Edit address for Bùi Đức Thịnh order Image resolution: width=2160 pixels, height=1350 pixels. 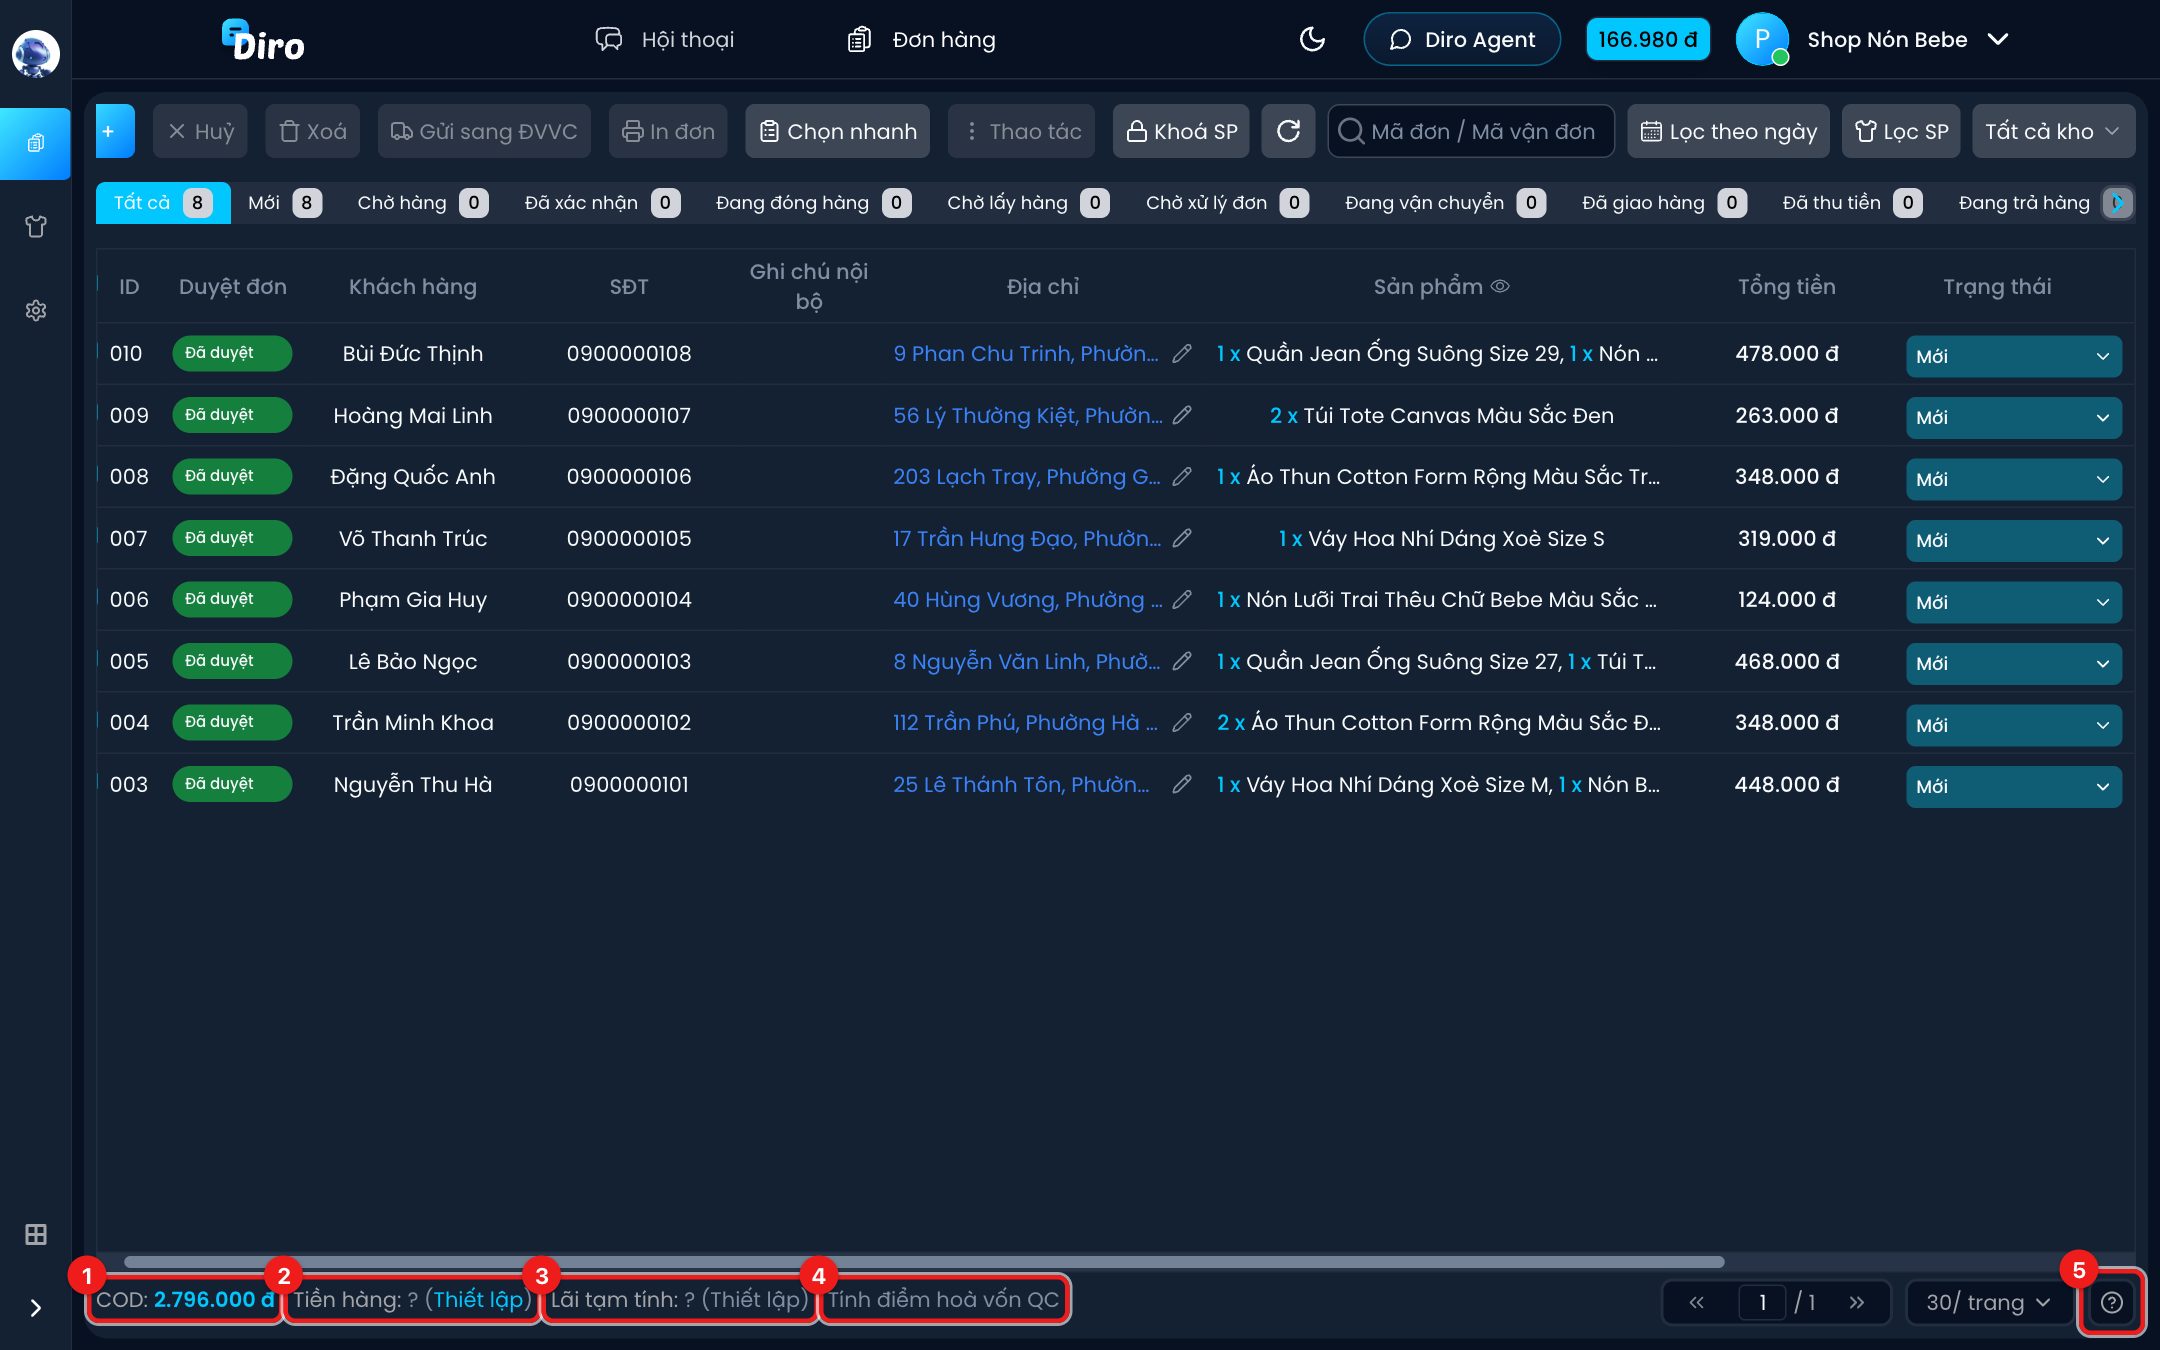(x=1182, y=353)
